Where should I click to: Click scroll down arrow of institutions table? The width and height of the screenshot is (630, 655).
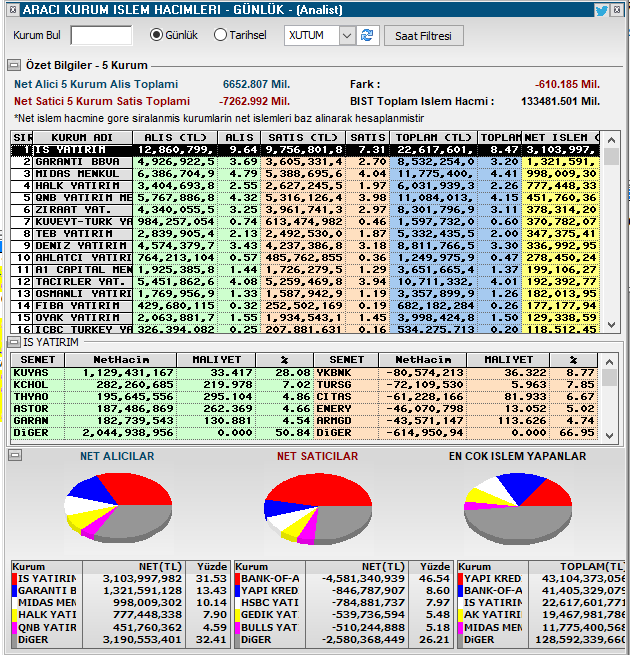[611, 325]
